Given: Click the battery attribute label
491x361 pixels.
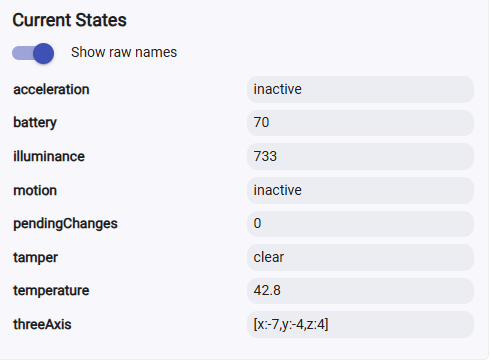Looking at the screenshot, I should coord(35,123).
